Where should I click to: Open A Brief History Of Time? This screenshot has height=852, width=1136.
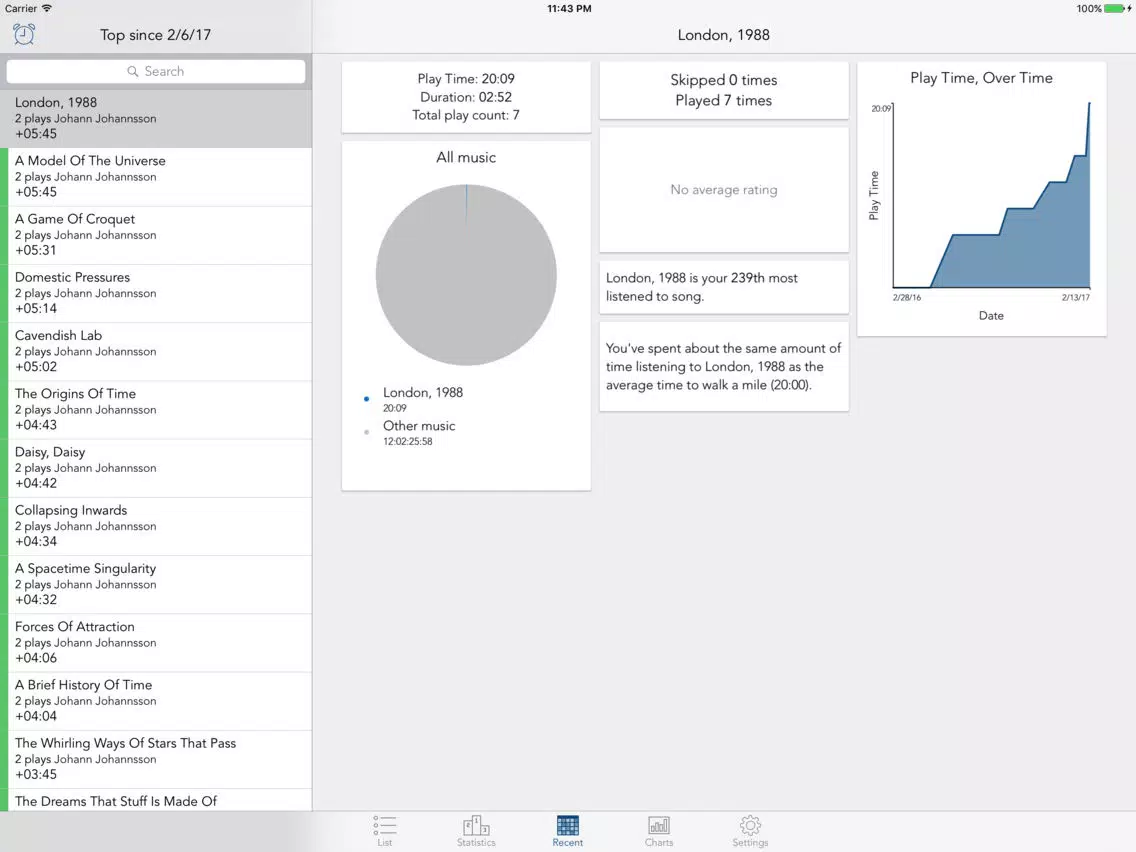[x=156, y=701]
